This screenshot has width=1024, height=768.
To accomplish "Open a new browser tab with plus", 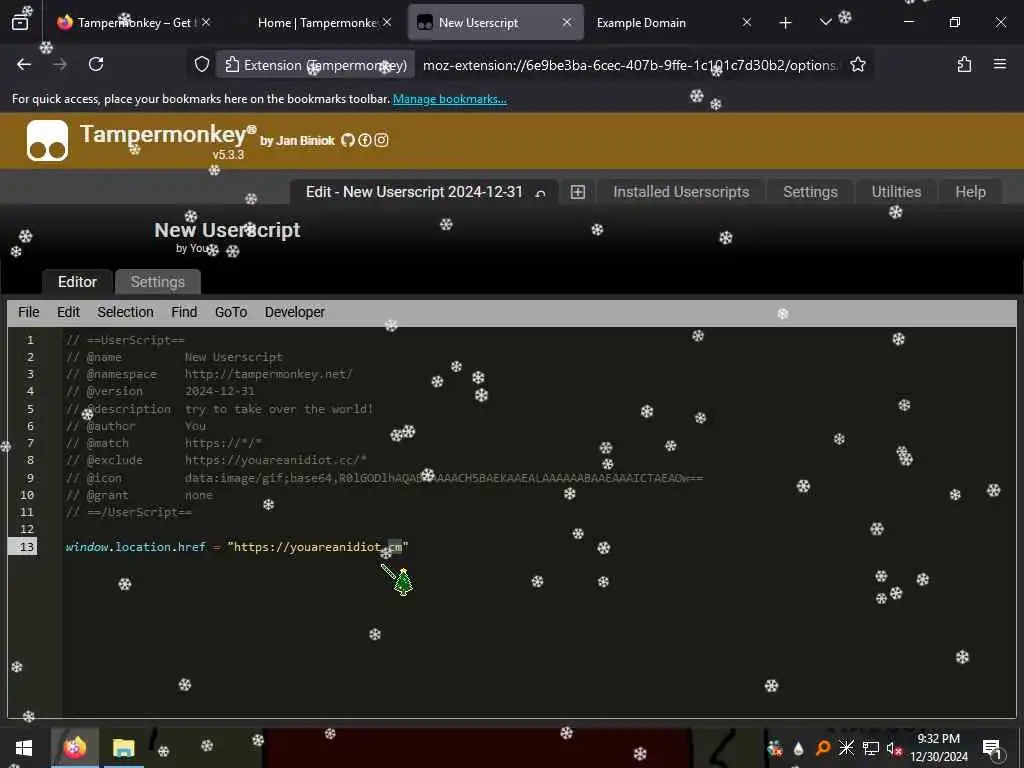I will click(x=785, y=23).
